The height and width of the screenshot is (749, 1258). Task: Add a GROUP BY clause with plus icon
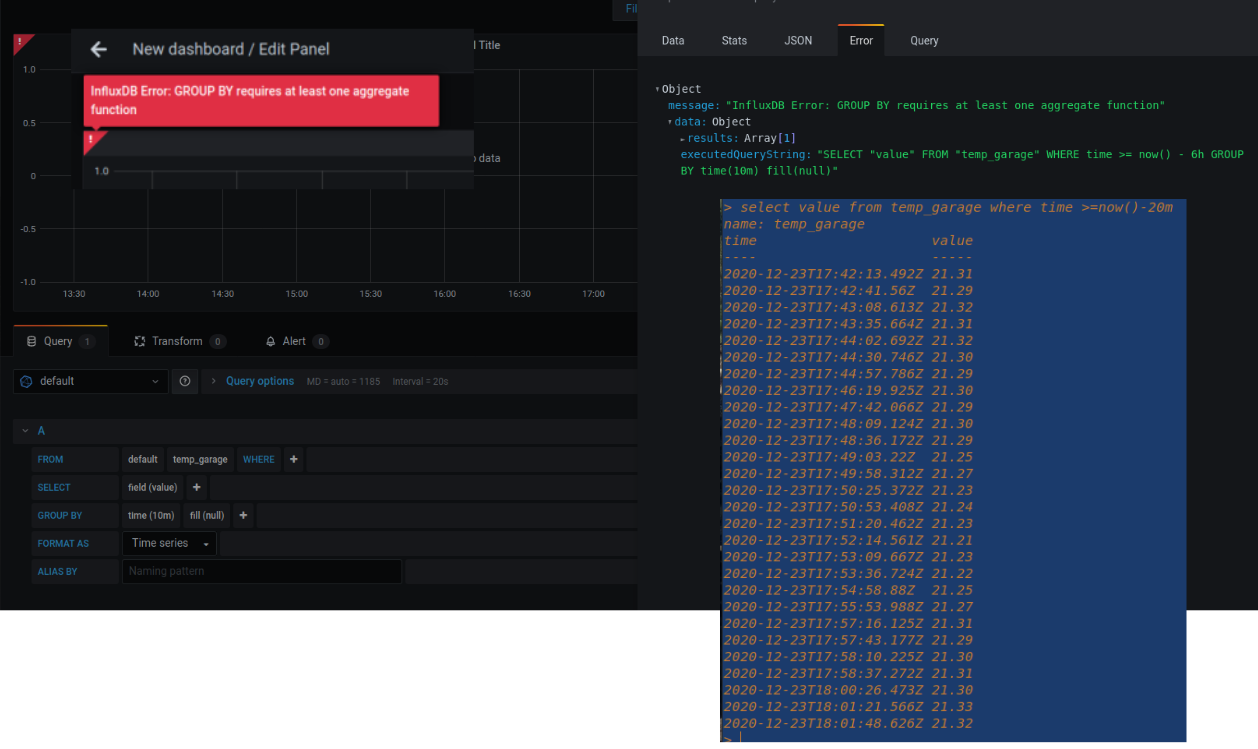point(243,515)
